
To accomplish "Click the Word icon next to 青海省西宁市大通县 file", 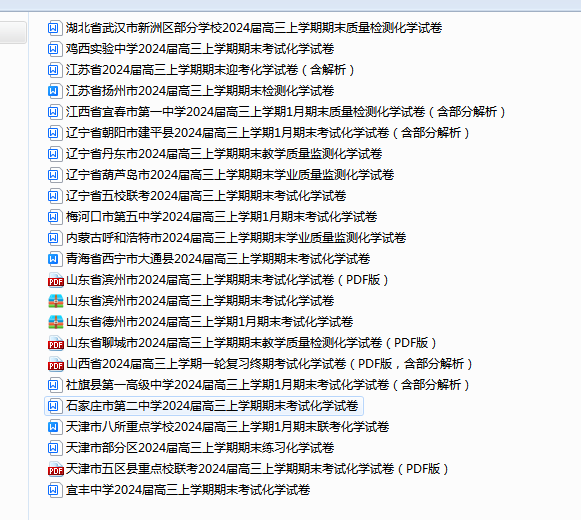I will [x=54, y=259].
